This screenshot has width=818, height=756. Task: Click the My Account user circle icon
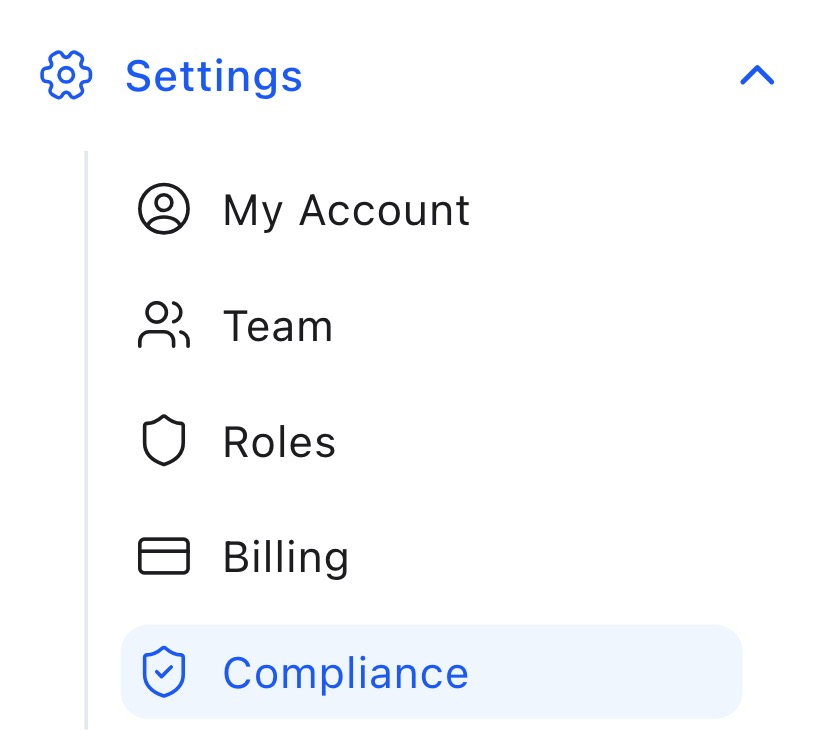163,210
